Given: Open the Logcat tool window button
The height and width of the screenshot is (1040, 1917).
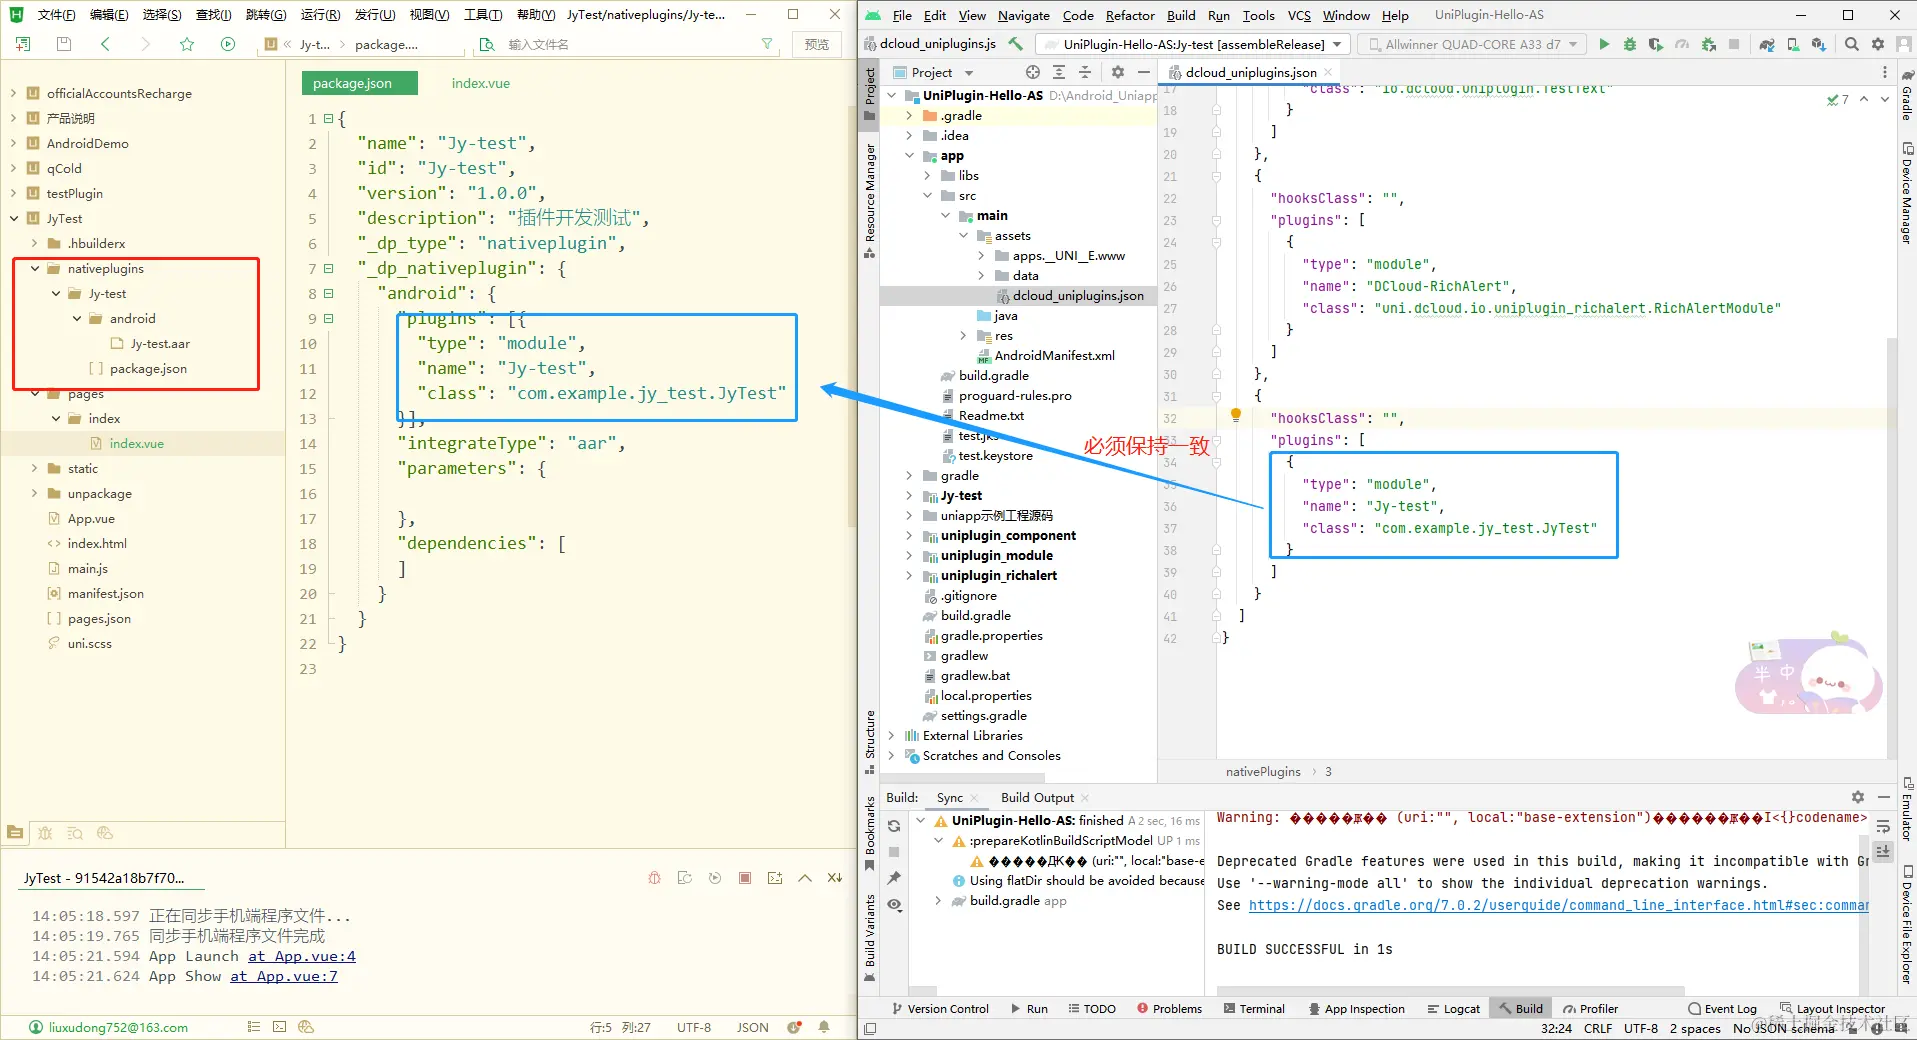Looking at the screenshot, I should [1453, 1009].
